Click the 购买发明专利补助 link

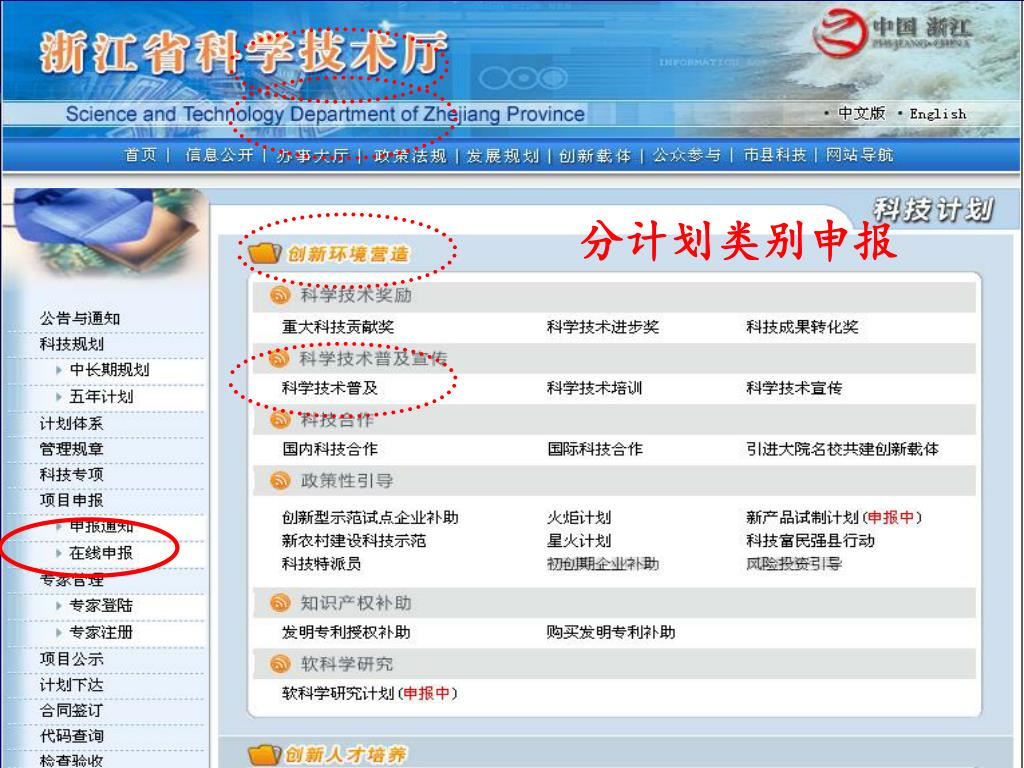(x=611, y=632)
